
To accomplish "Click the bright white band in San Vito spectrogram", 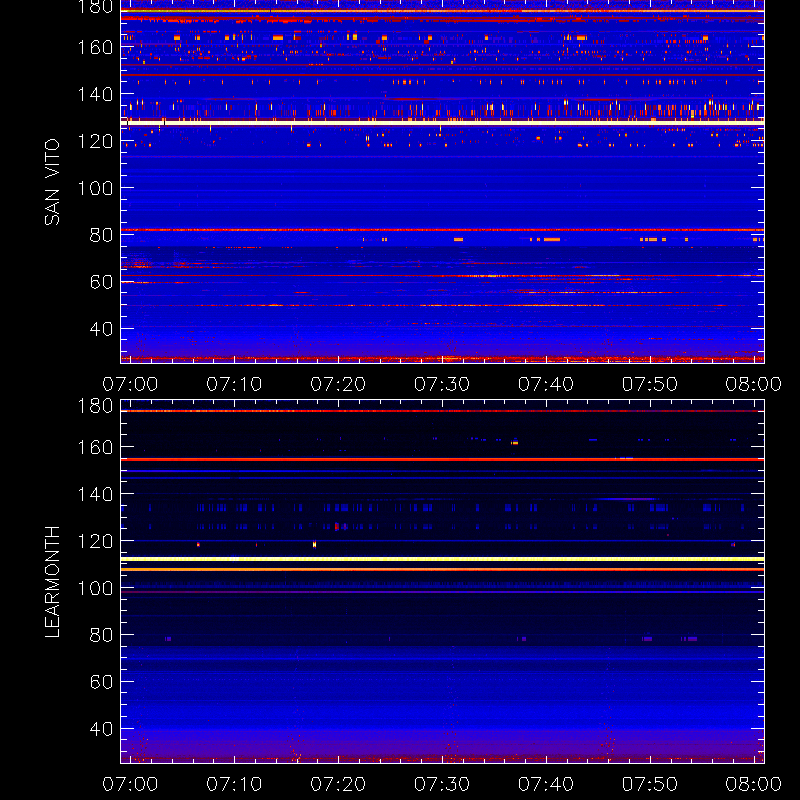I will pos(442,123).
